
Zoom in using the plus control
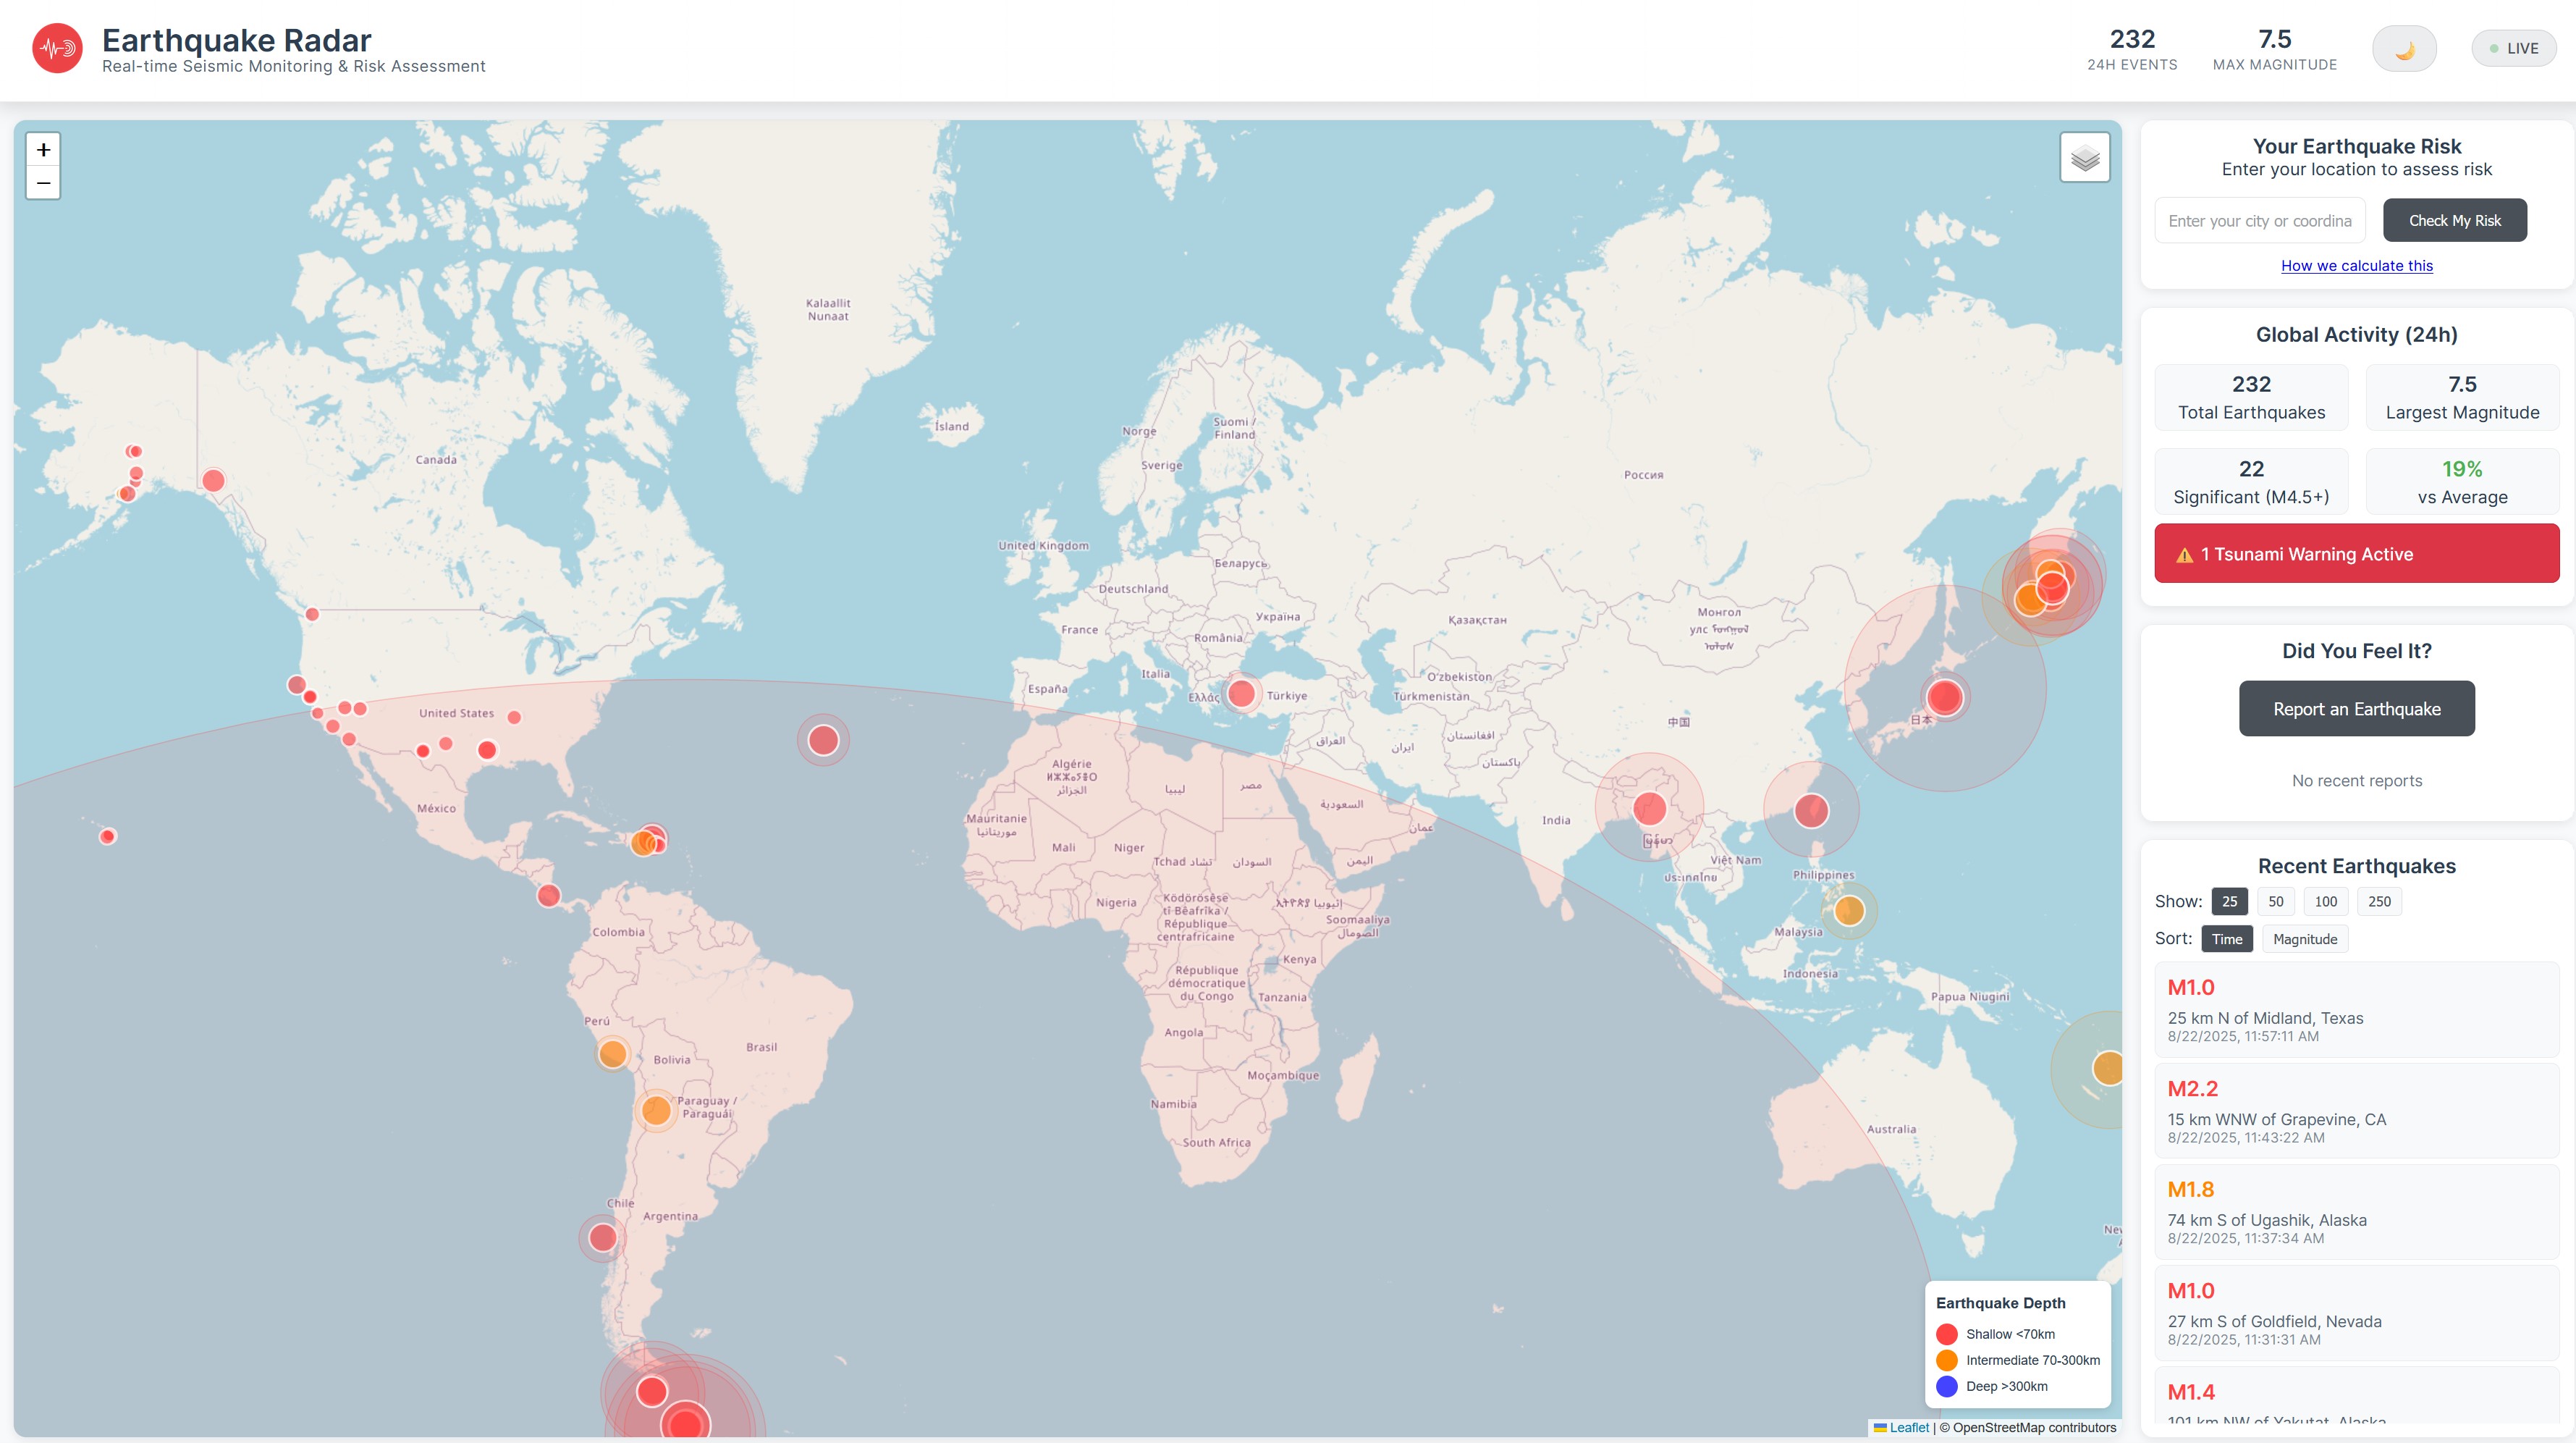tap(43, 149)
